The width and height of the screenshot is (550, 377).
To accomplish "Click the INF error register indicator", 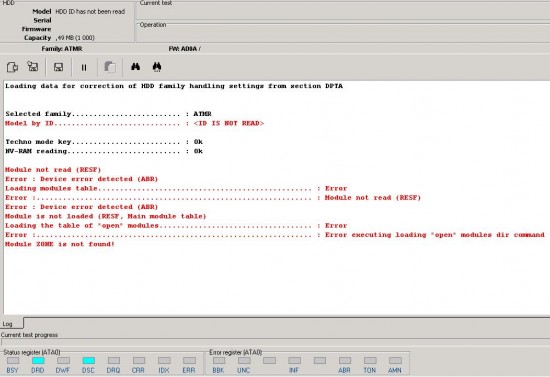I will point(295,361).
